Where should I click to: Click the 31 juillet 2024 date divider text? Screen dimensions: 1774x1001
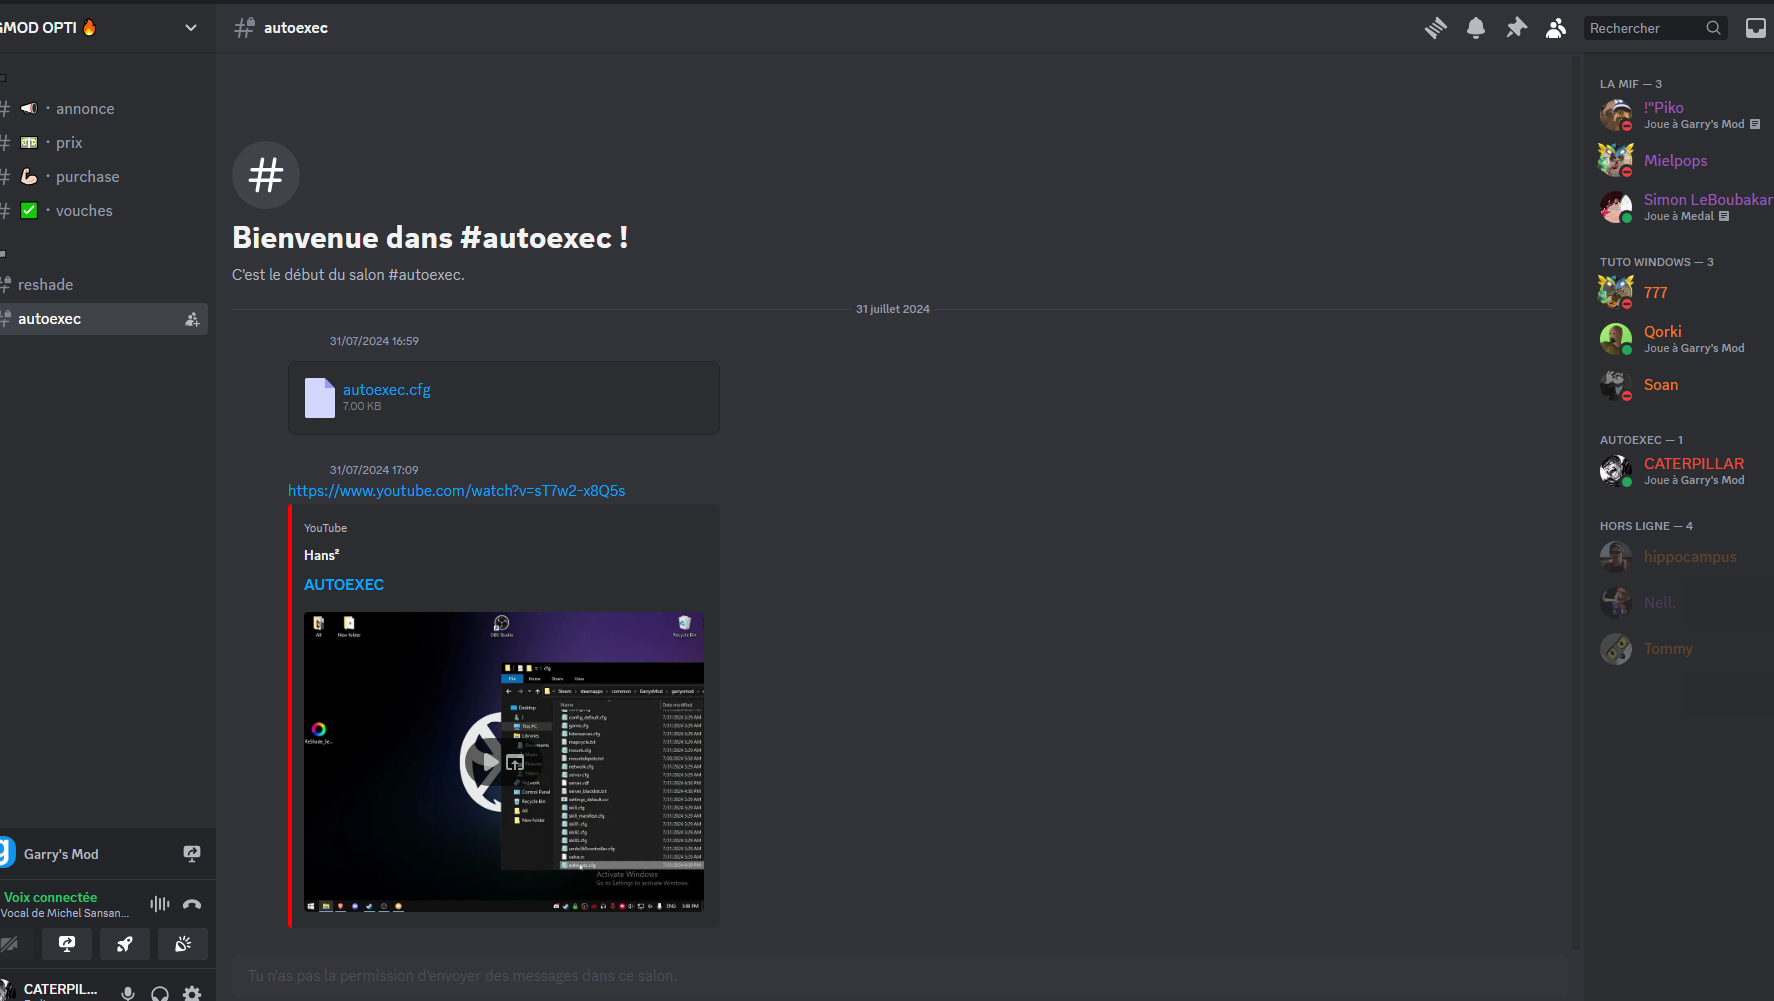pyautogui.click(x=893, y=309)
